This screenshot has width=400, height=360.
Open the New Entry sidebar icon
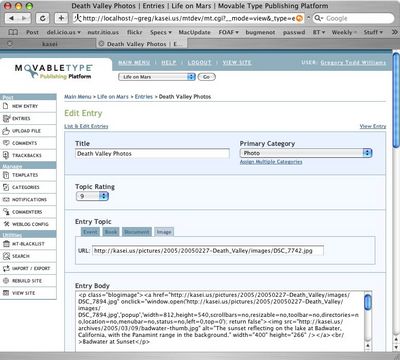[6, 106]
